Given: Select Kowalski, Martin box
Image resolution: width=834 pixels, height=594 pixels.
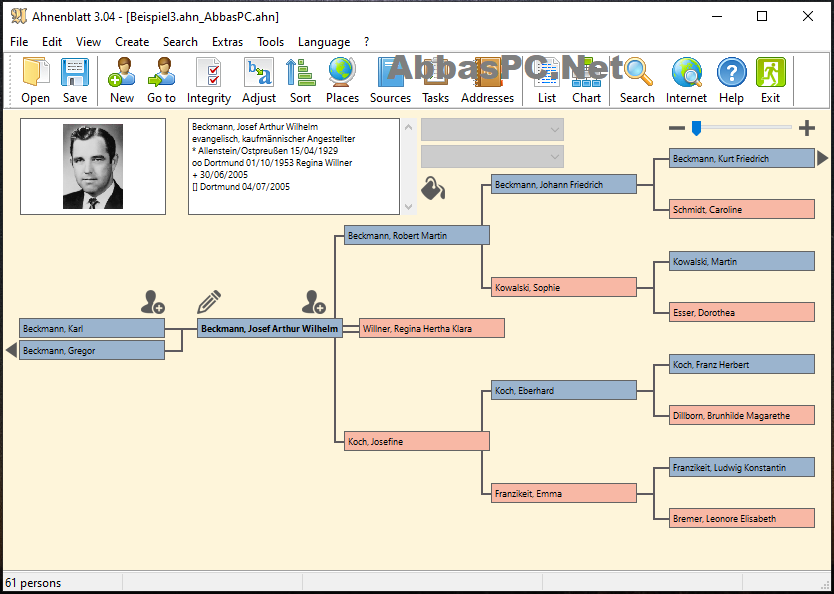Looking at the screenshot, I should click(742, 261).
